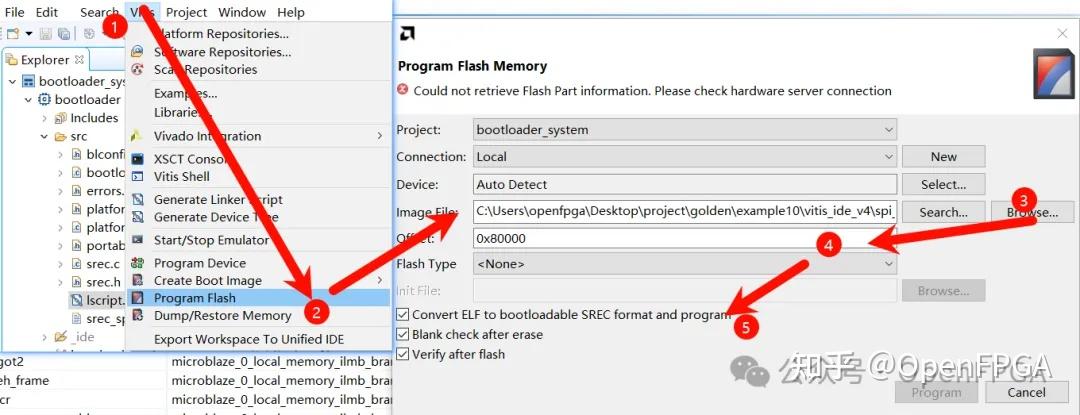Screen dimensions: 1080x415
Task: Click the Vivado Integration icon
Action: 136,136
